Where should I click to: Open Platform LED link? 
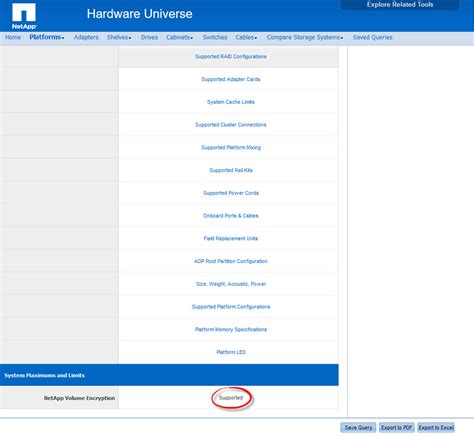tap(231, 352)
